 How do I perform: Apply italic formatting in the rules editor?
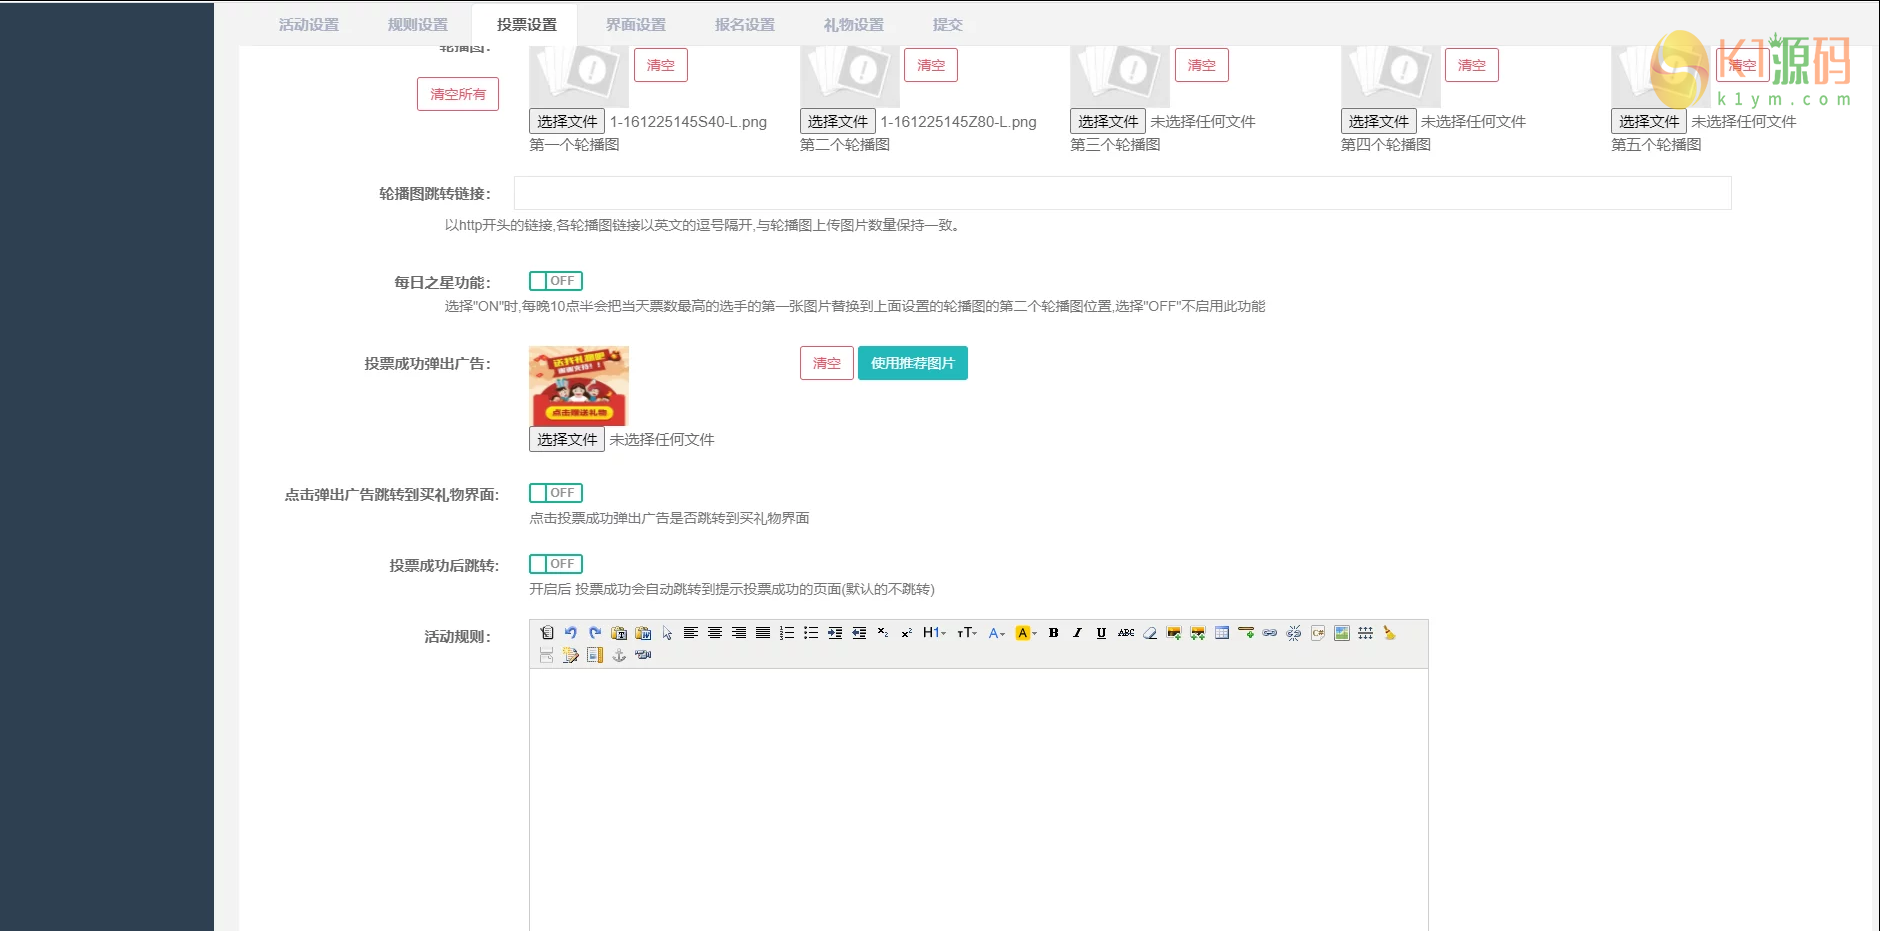click(x=1077, y=633)
